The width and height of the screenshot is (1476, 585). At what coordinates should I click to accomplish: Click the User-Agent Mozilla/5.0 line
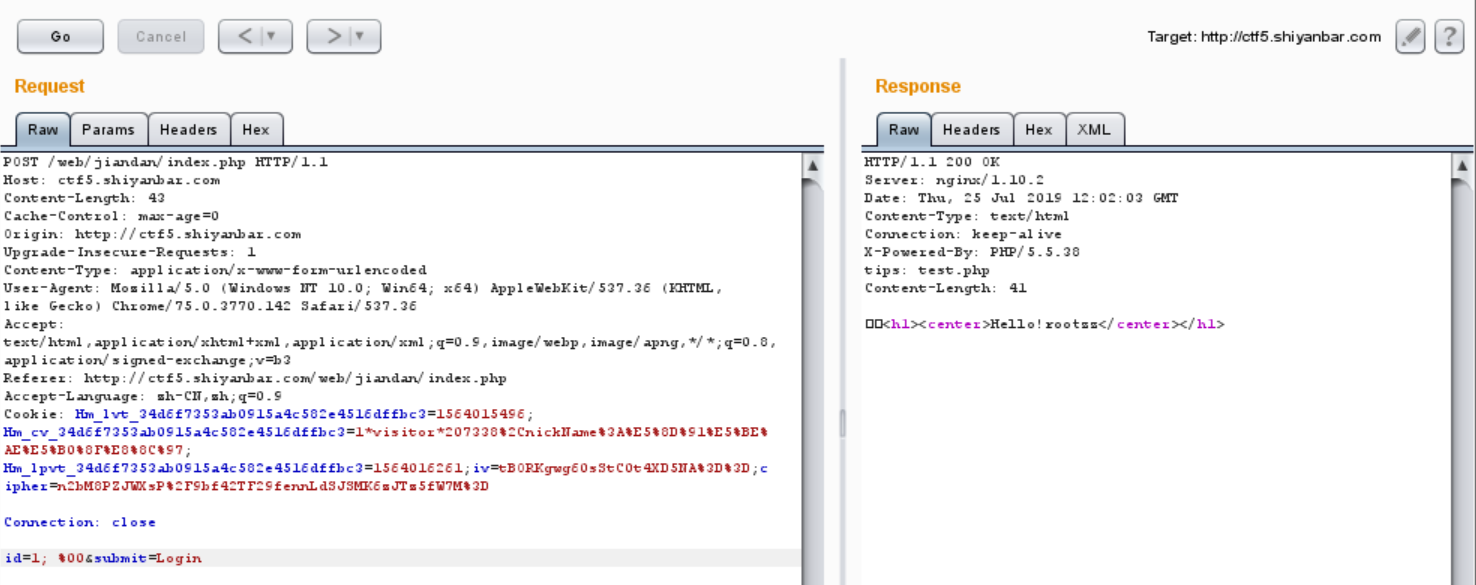coord(364,288)
